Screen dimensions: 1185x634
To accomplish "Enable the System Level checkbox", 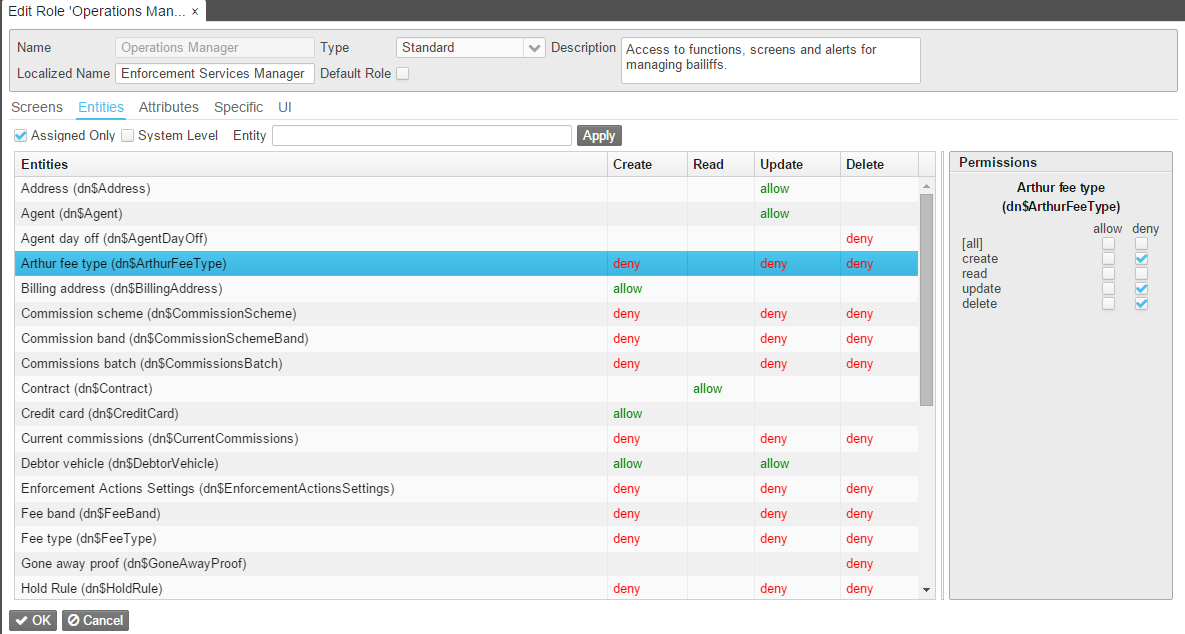I will [127, 136].
